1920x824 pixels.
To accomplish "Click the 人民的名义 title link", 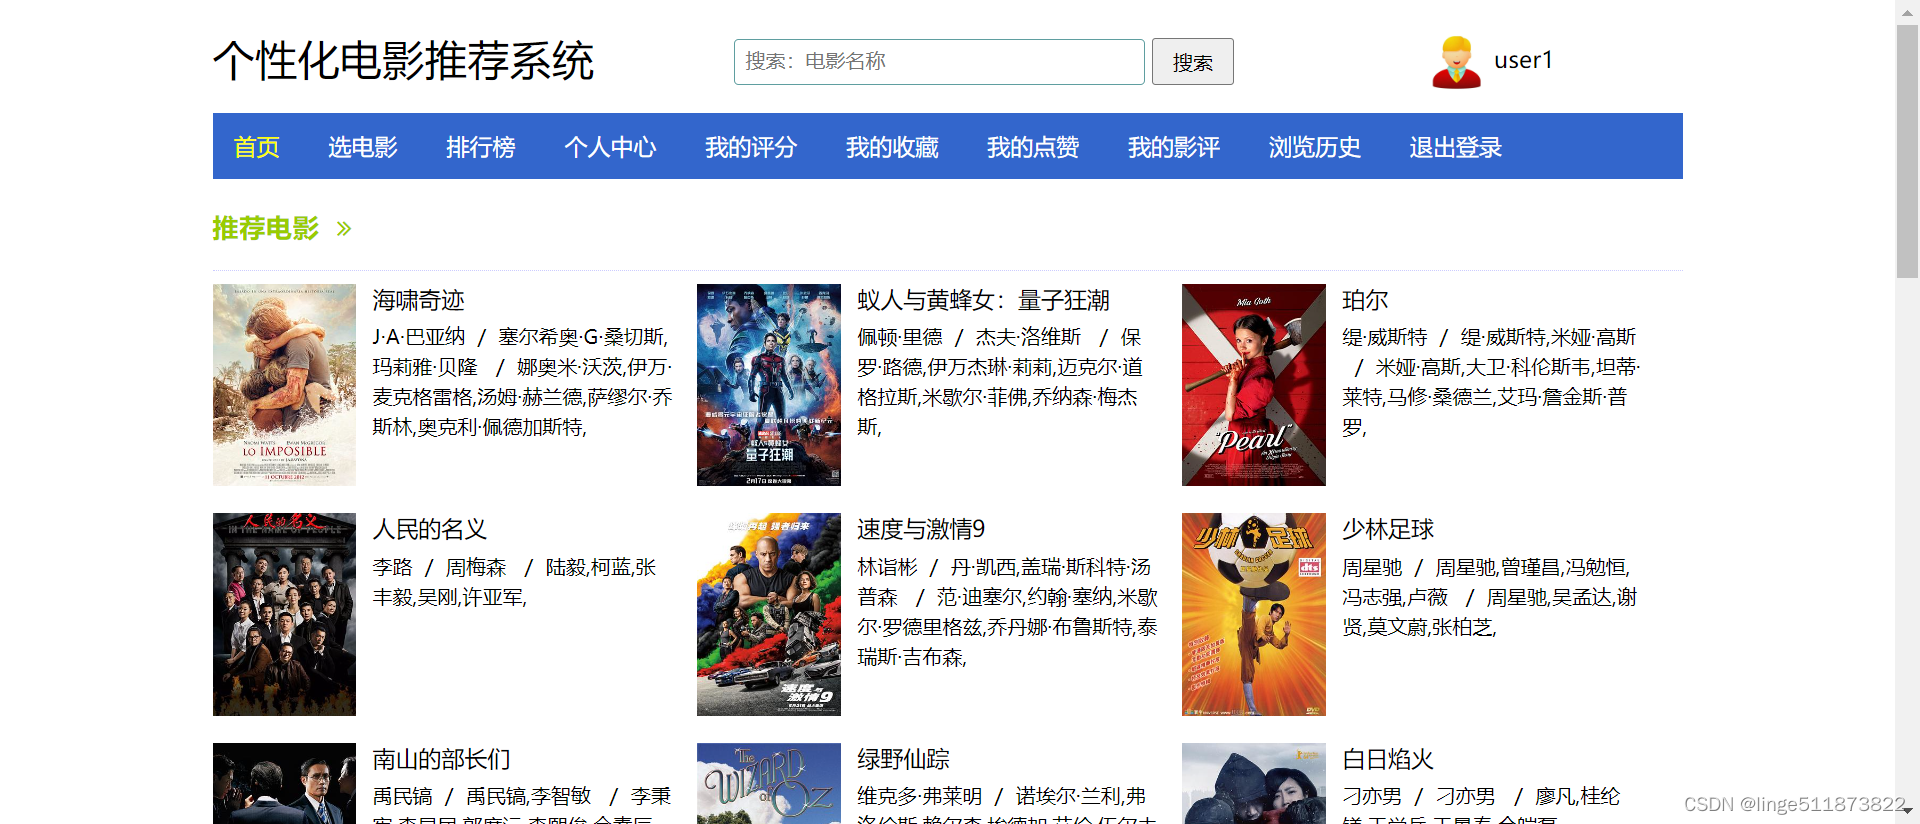I will coord(429,529).
